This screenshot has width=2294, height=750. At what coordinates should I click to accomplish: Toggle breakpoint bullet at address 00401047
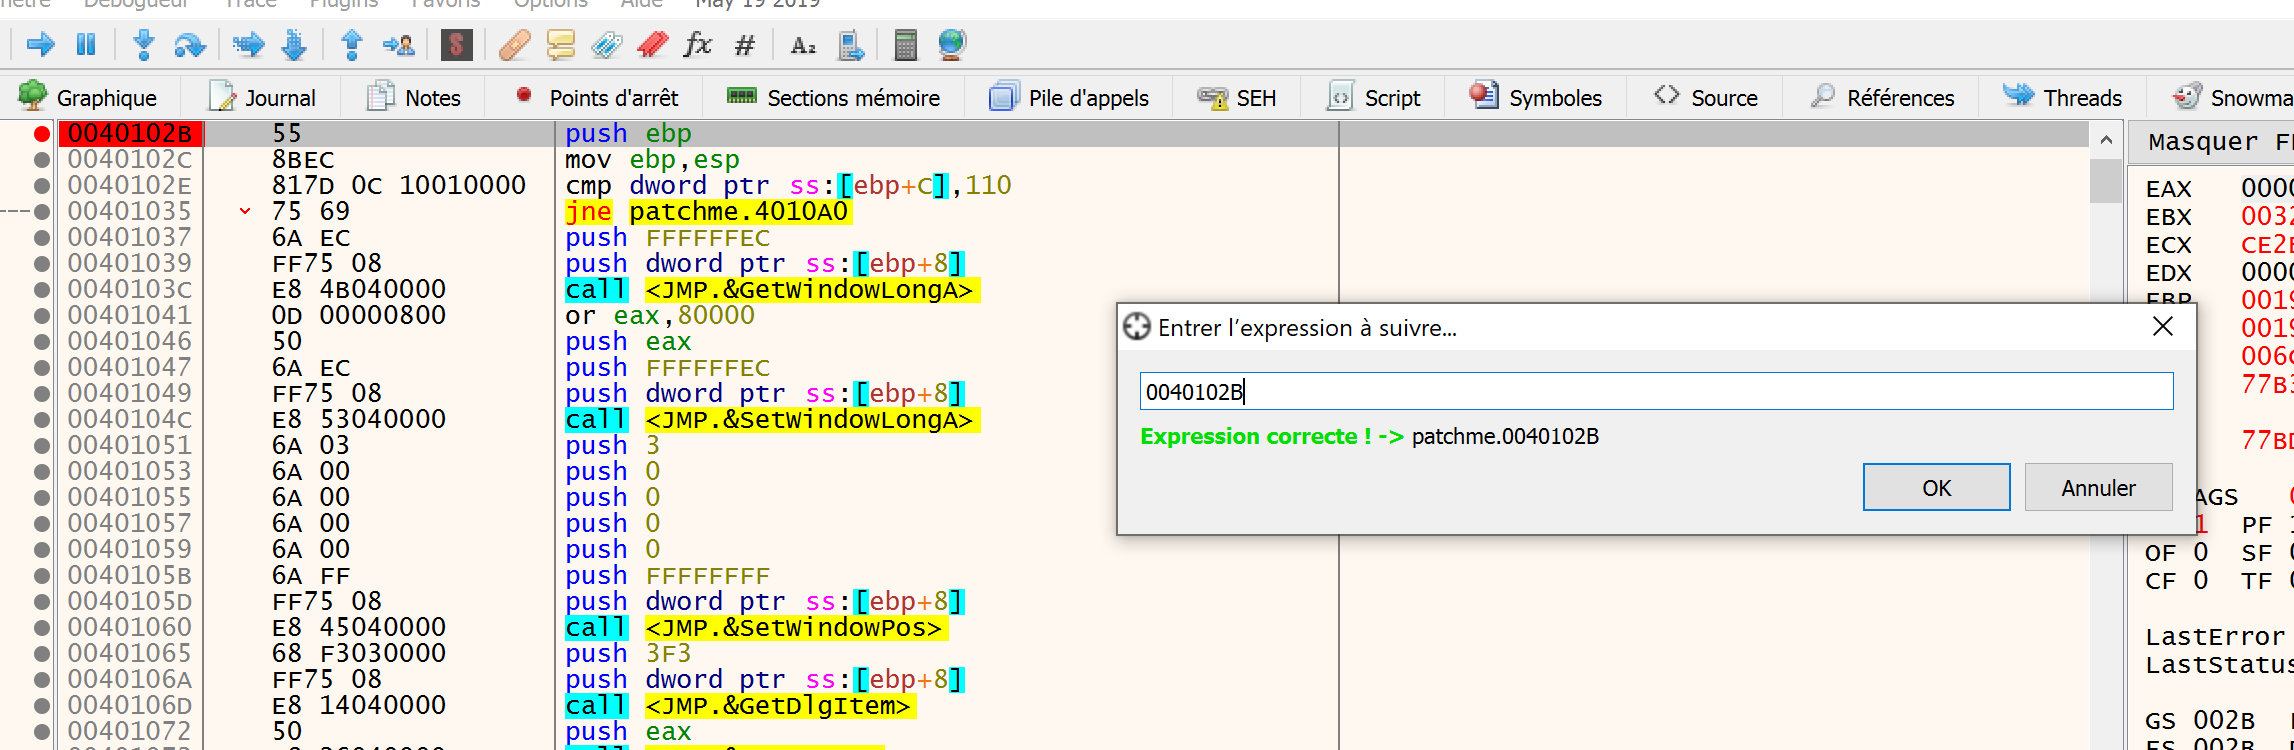(x=41, y=367)
